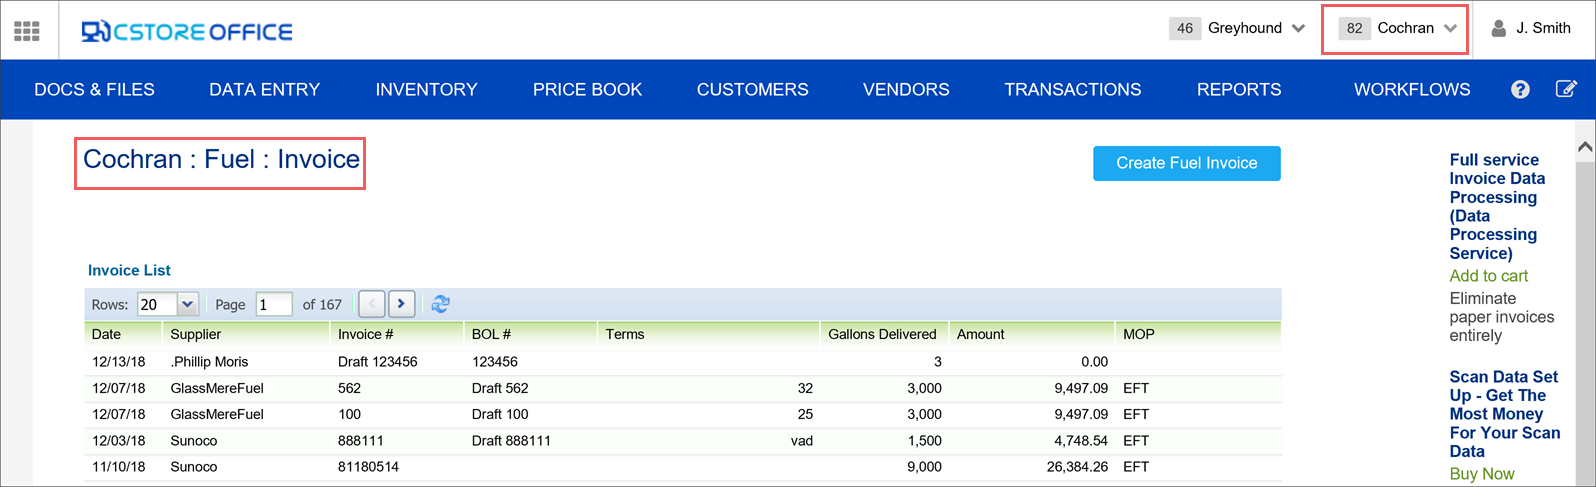Open Scan Data Set Up link
Screen dimensions: 1596x487
pos(1504,414)
